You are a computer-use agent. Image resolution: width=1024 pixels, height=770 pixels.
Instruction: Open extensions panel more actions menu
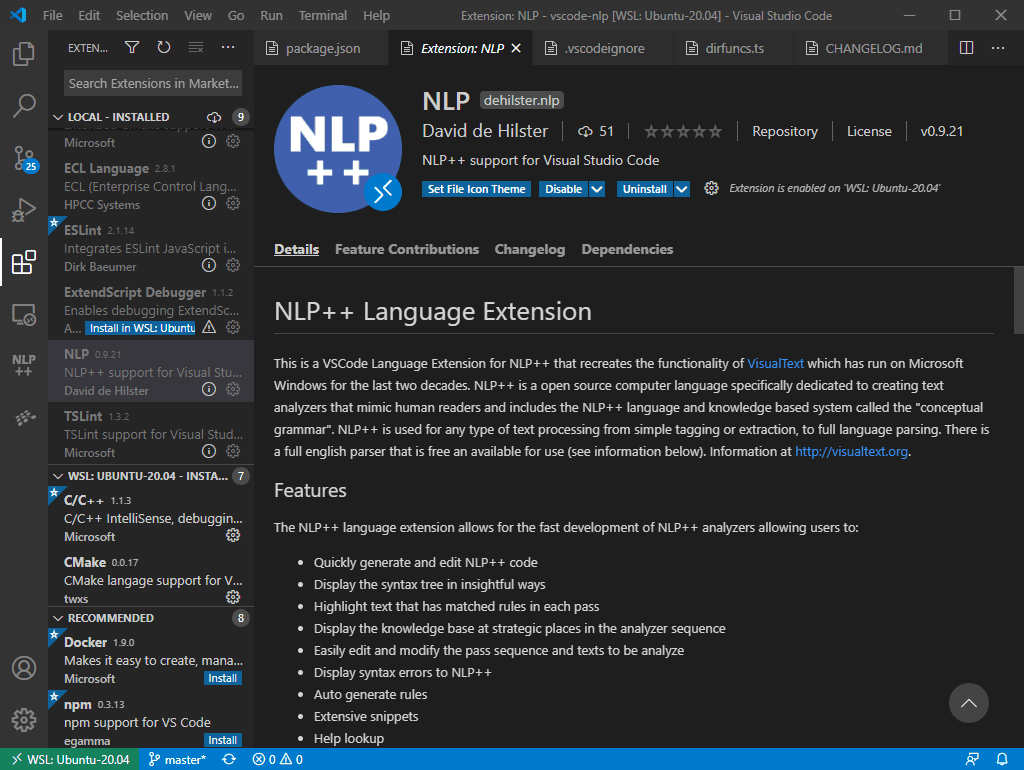pyautogui.click(x=227, y=48)
